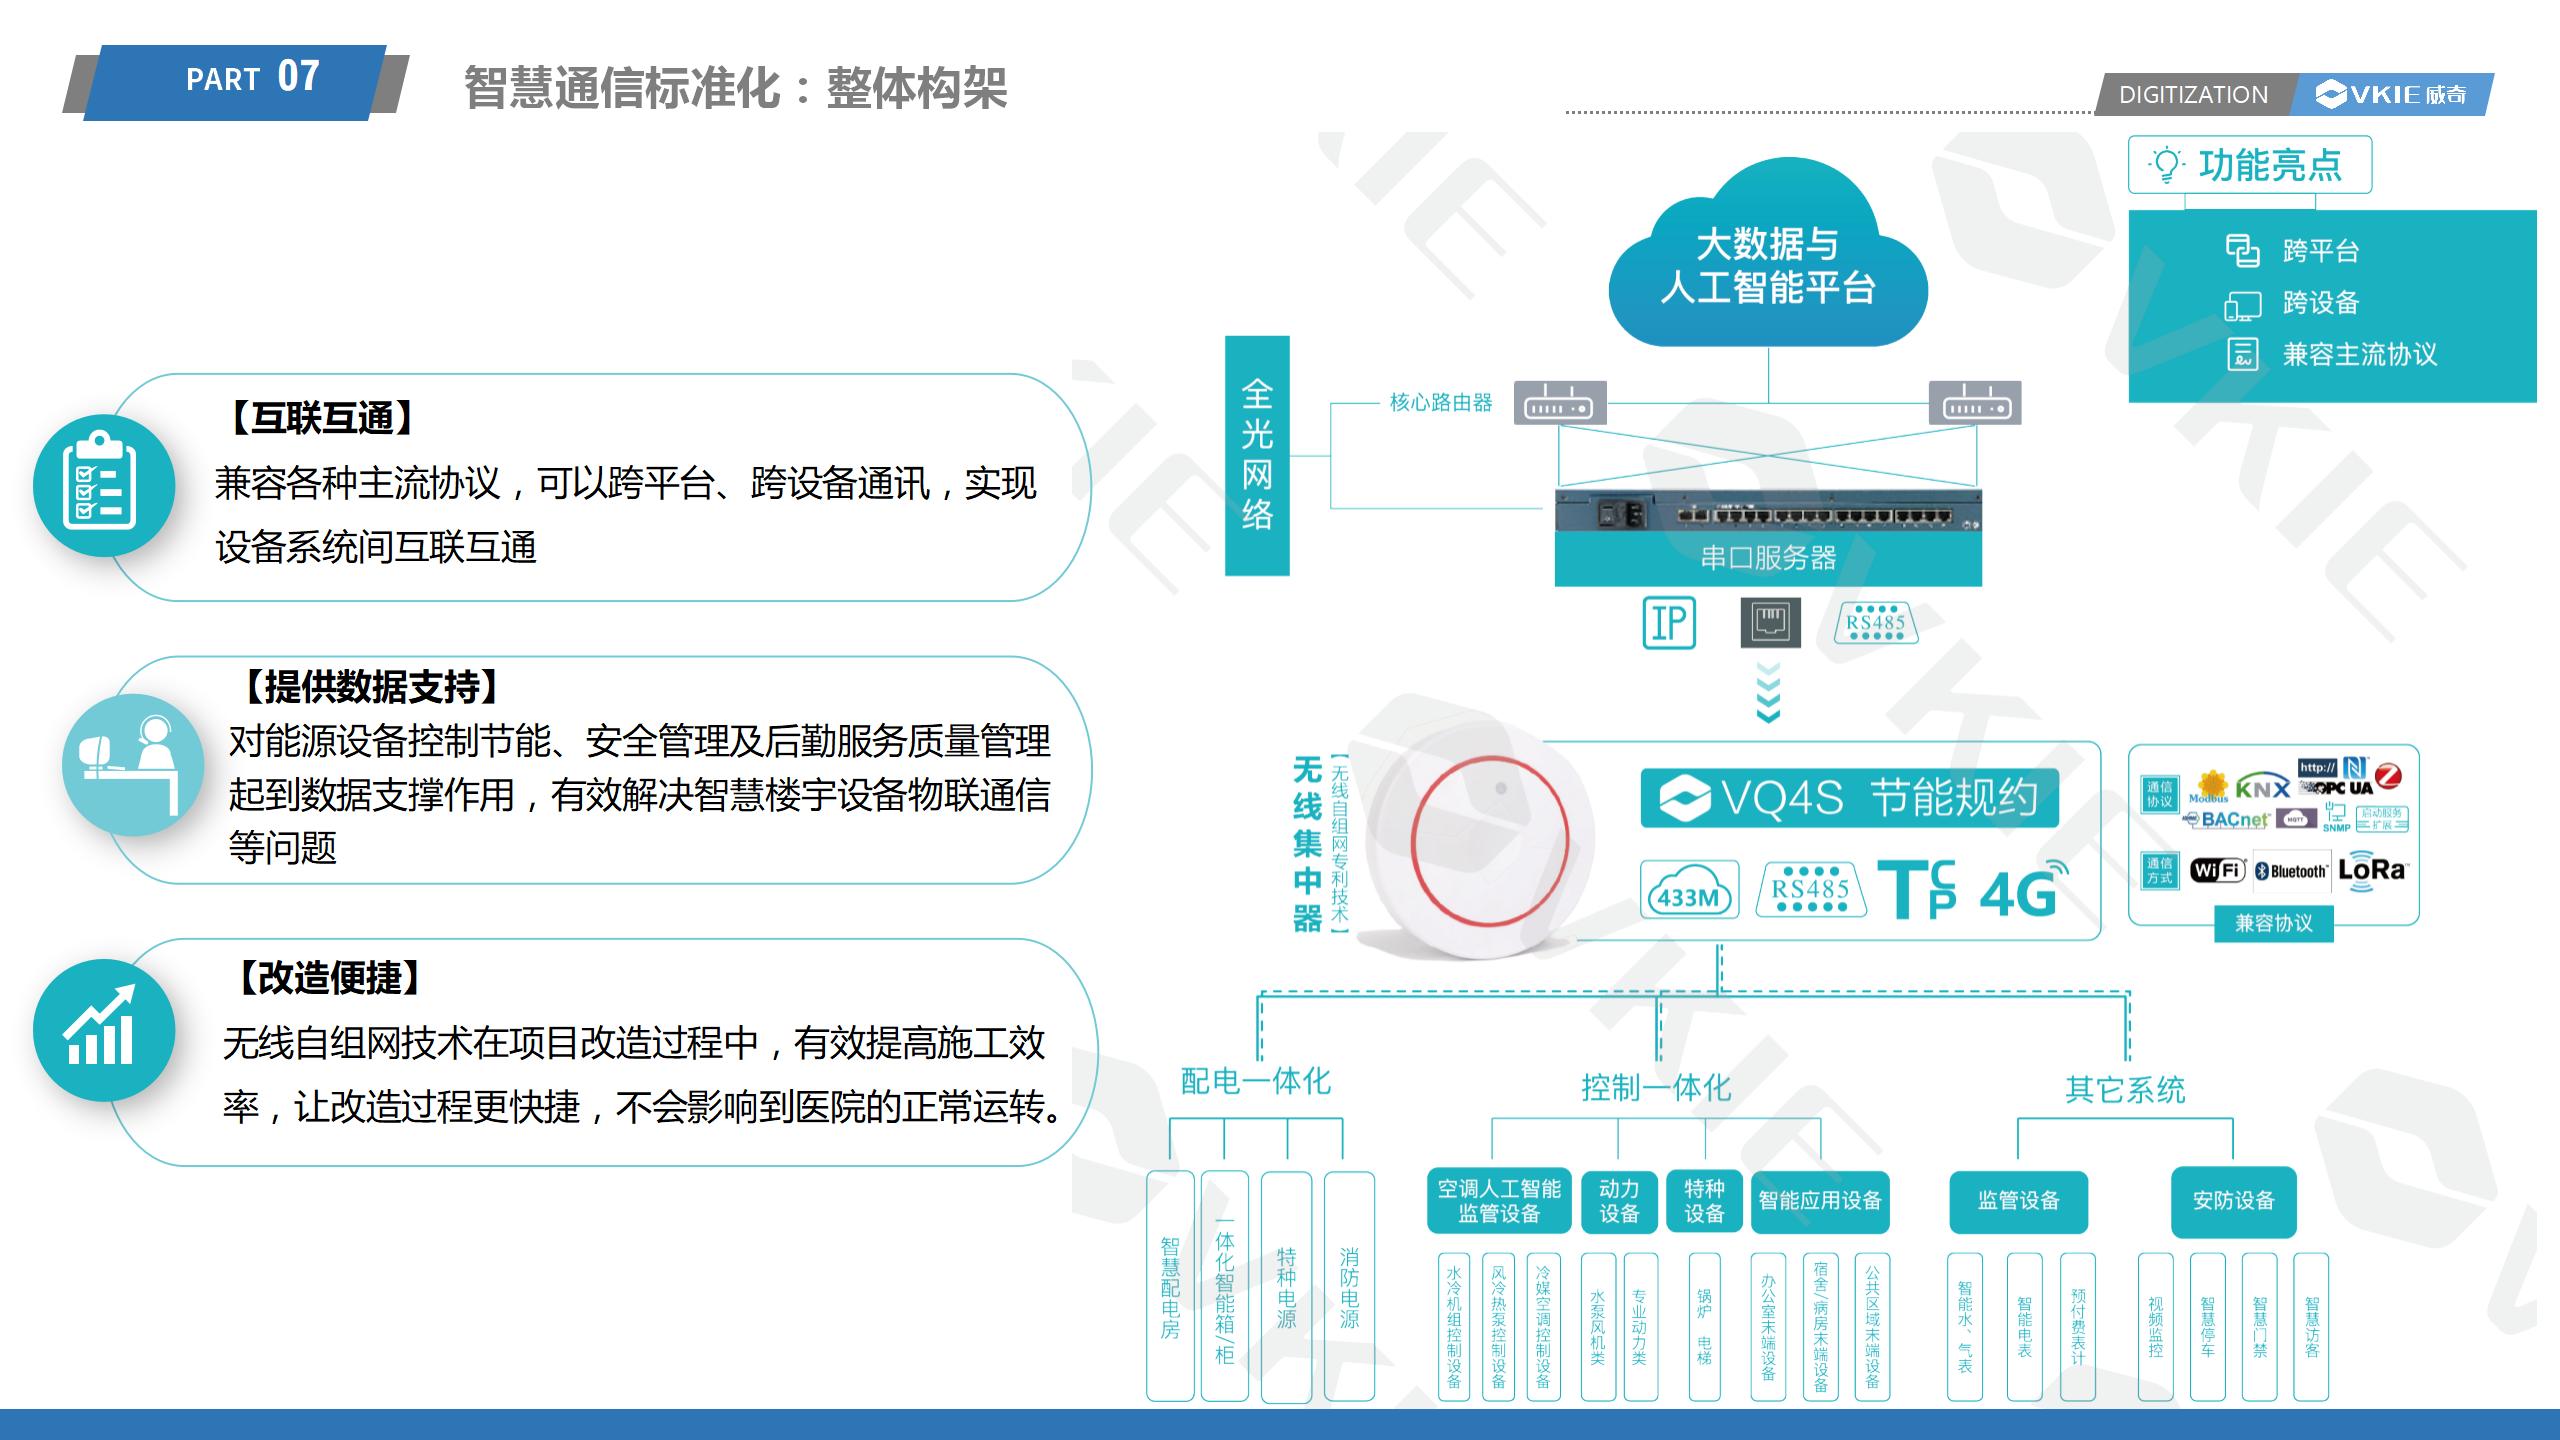Click the support agent at desk icon
The height and width of the screenshot is (1440, 2560).
[132, 765]
